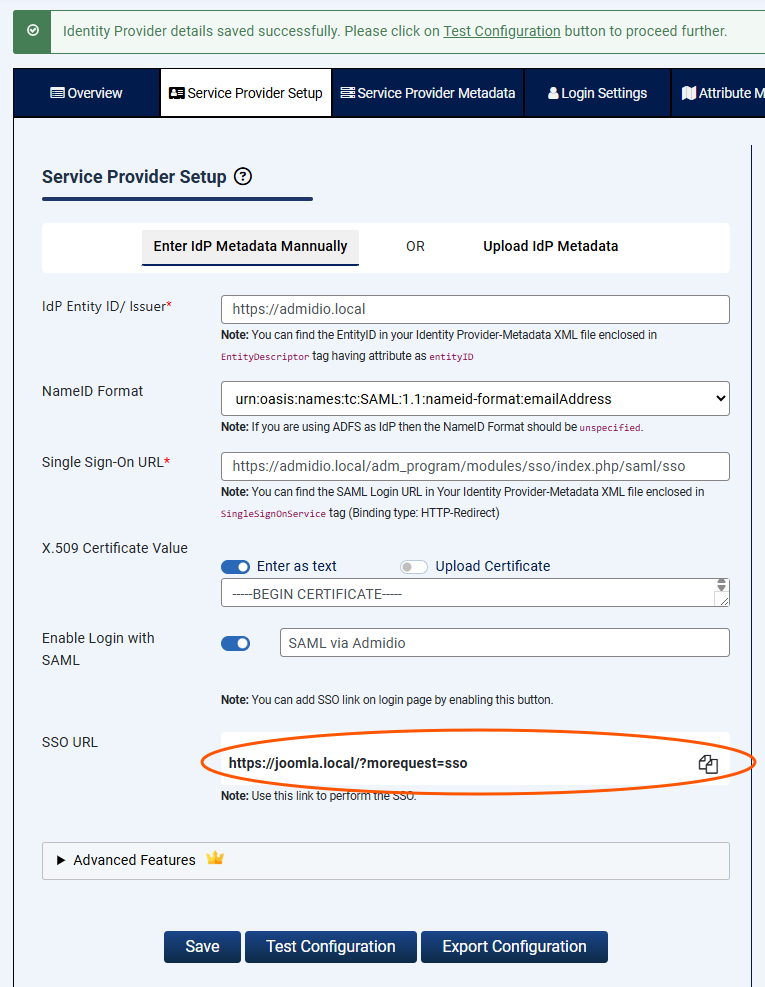
Task: Click the IdP Entity ID input field
Action: click(x=475, y=310)
